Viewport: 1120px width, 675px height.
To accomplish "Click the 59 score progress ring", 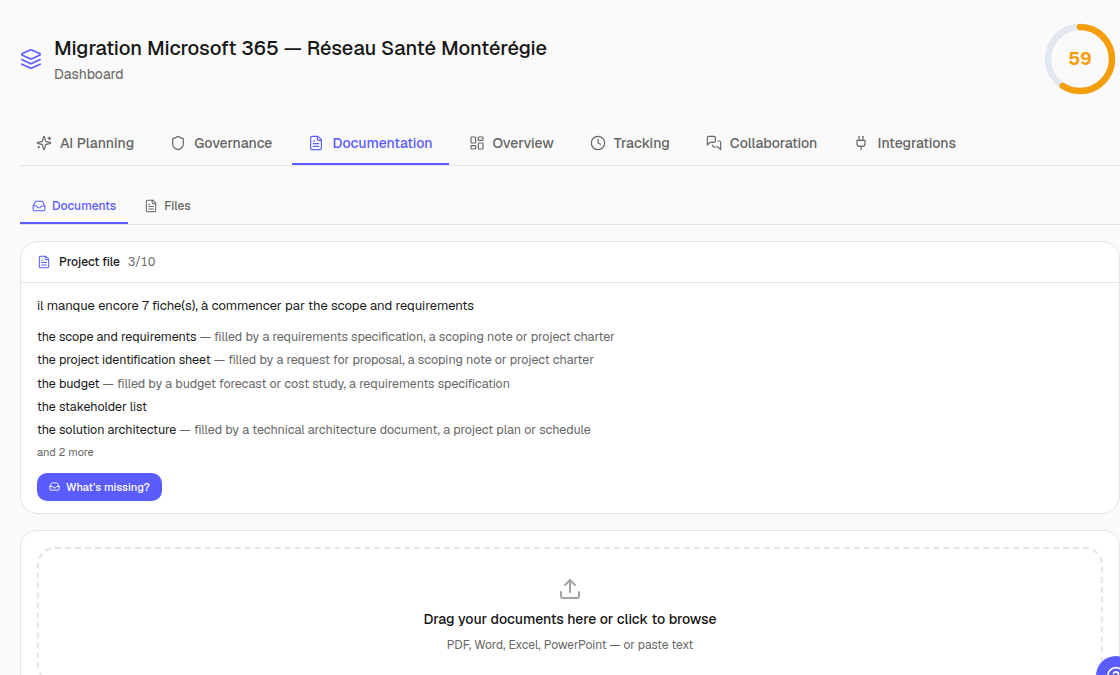I will (1079, 59).
